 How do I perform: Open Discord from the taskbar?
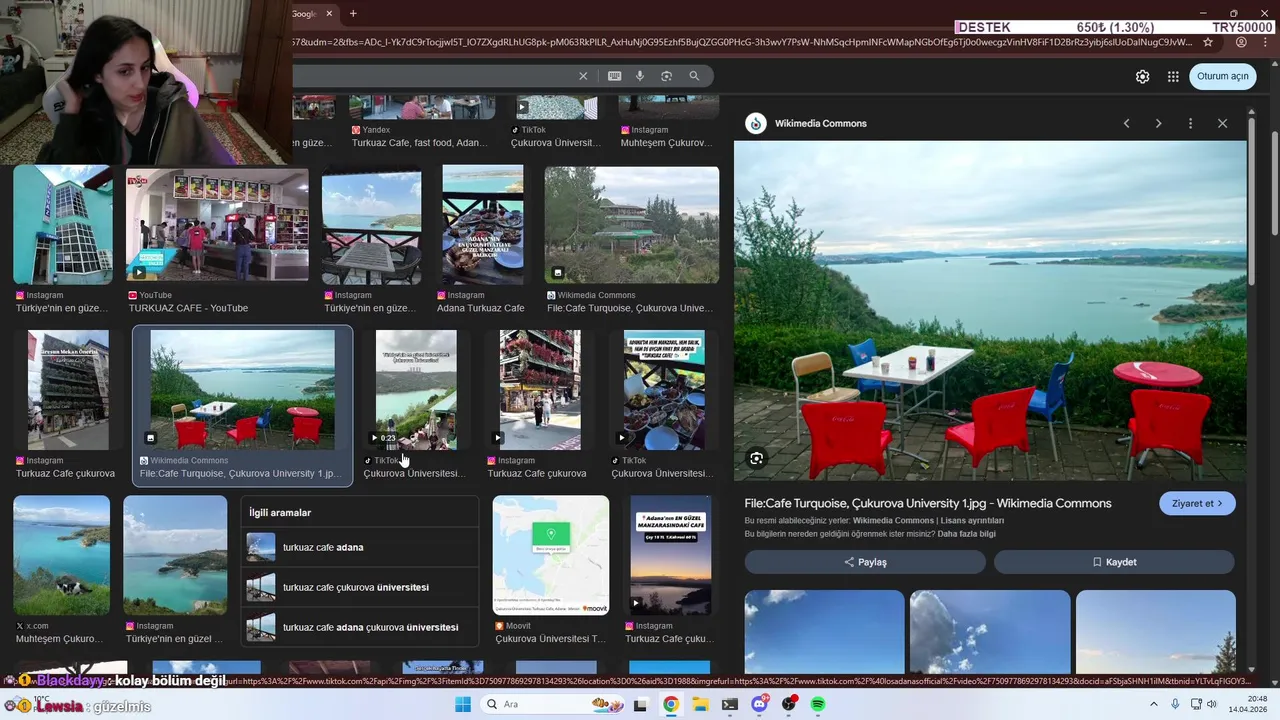coord(760,704)
